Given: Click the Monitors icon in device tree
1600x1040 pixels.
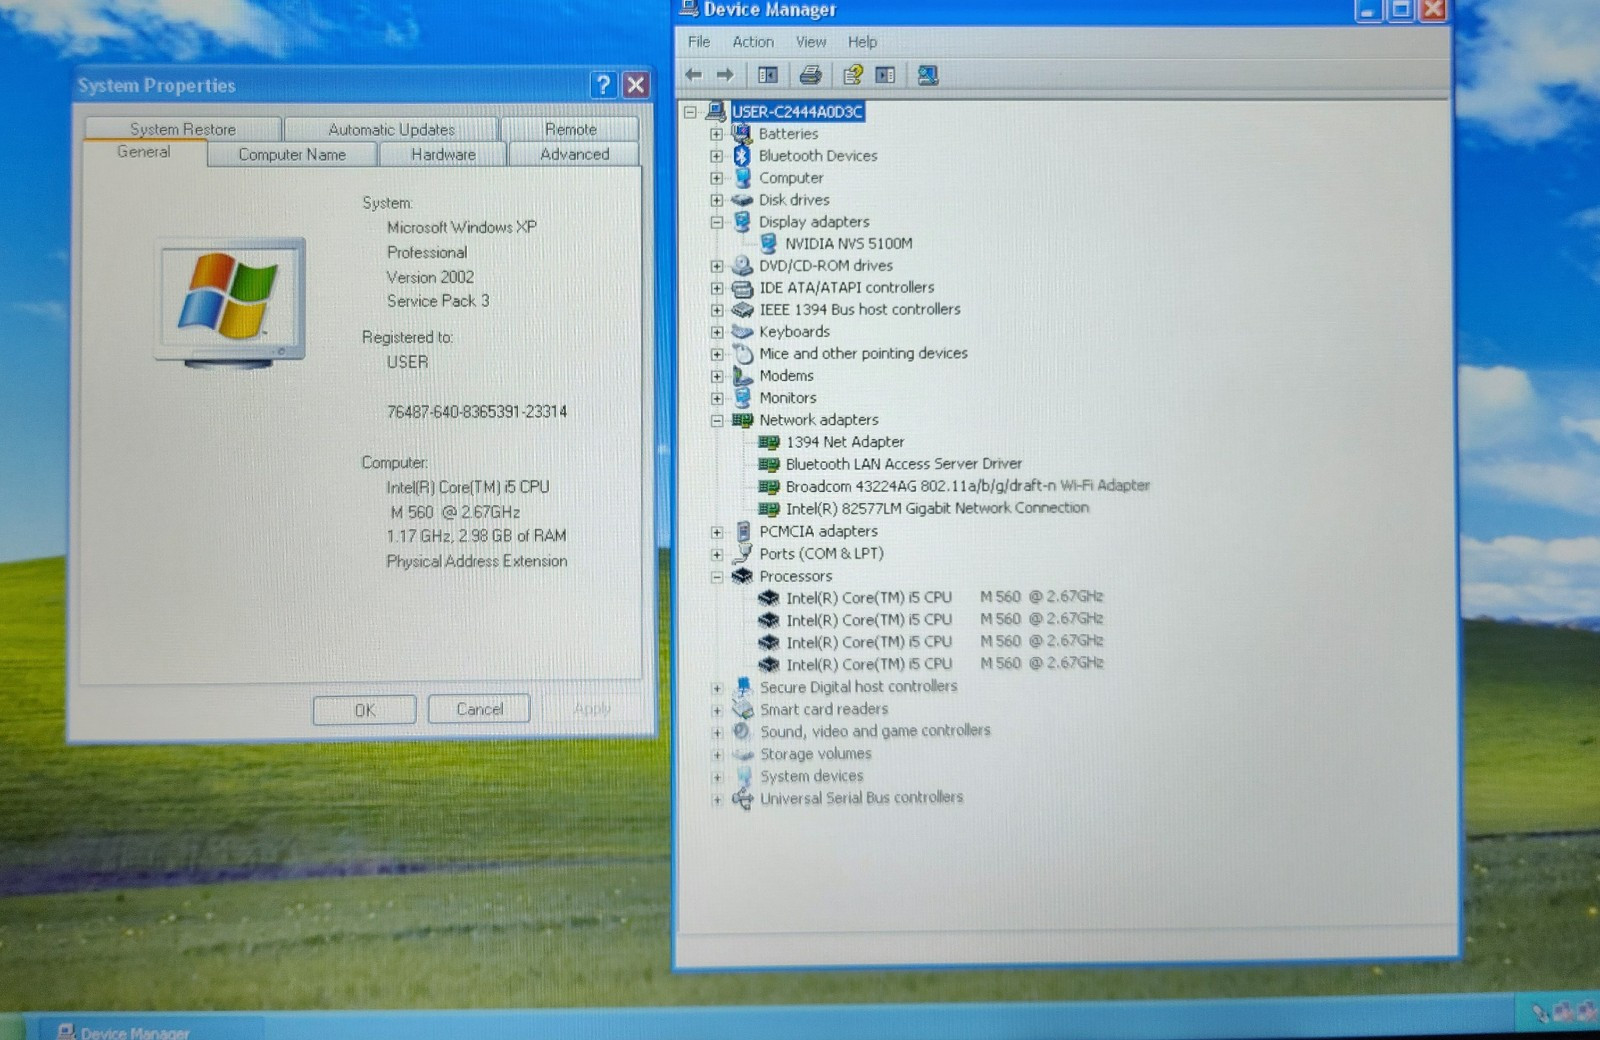Looking at the screenshot, I should 742,398.
